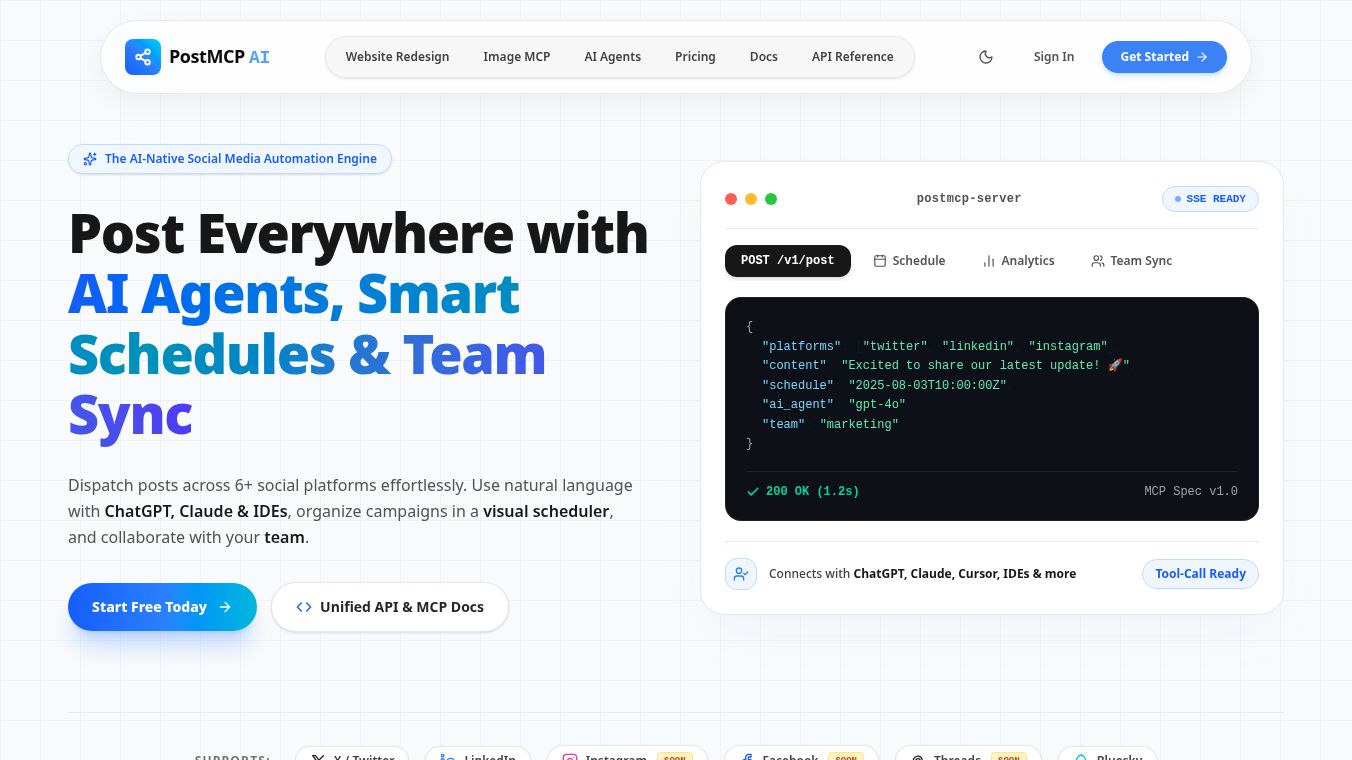Image resolution: width=1352 pixels, height=760 pixels.
Task: Click the Get Started button
Action: pos(1164,57)
